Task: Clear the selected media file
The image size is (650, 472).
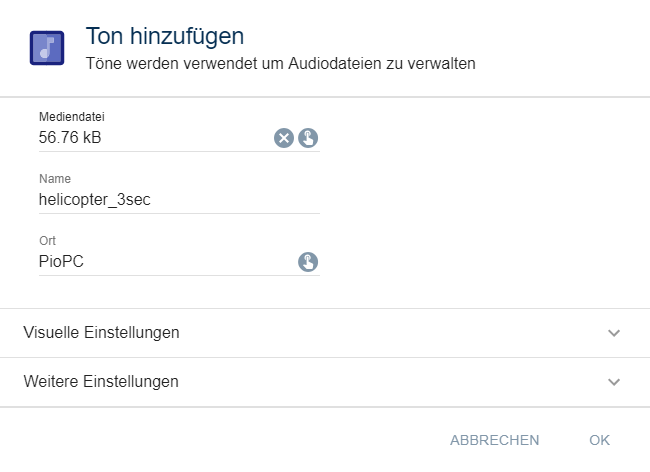Action: coord(284,138)
